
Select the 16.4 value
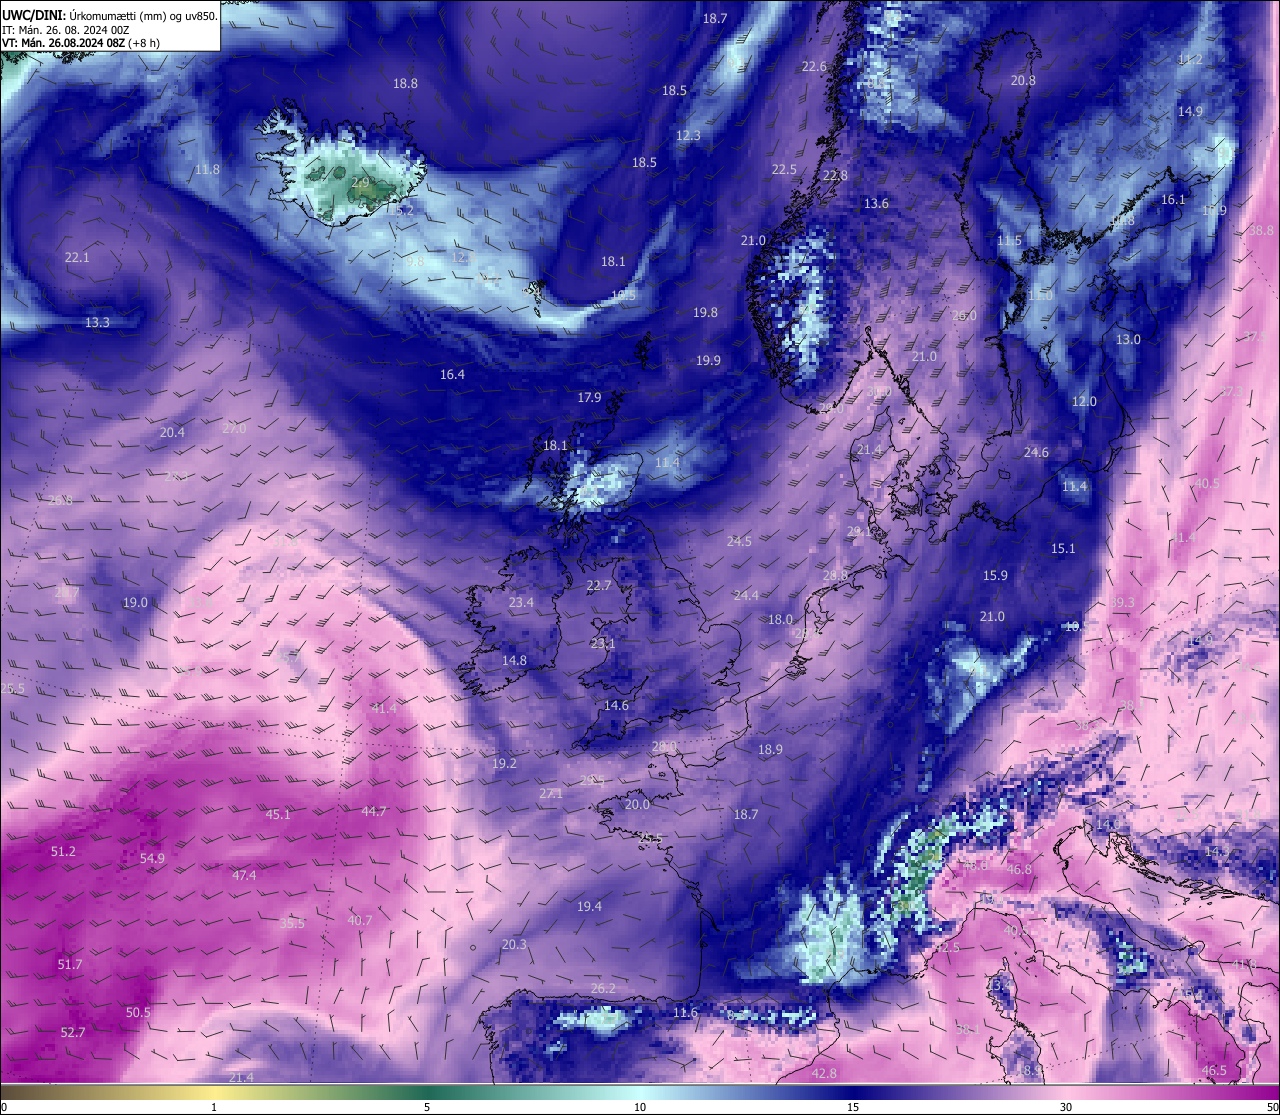452,375
